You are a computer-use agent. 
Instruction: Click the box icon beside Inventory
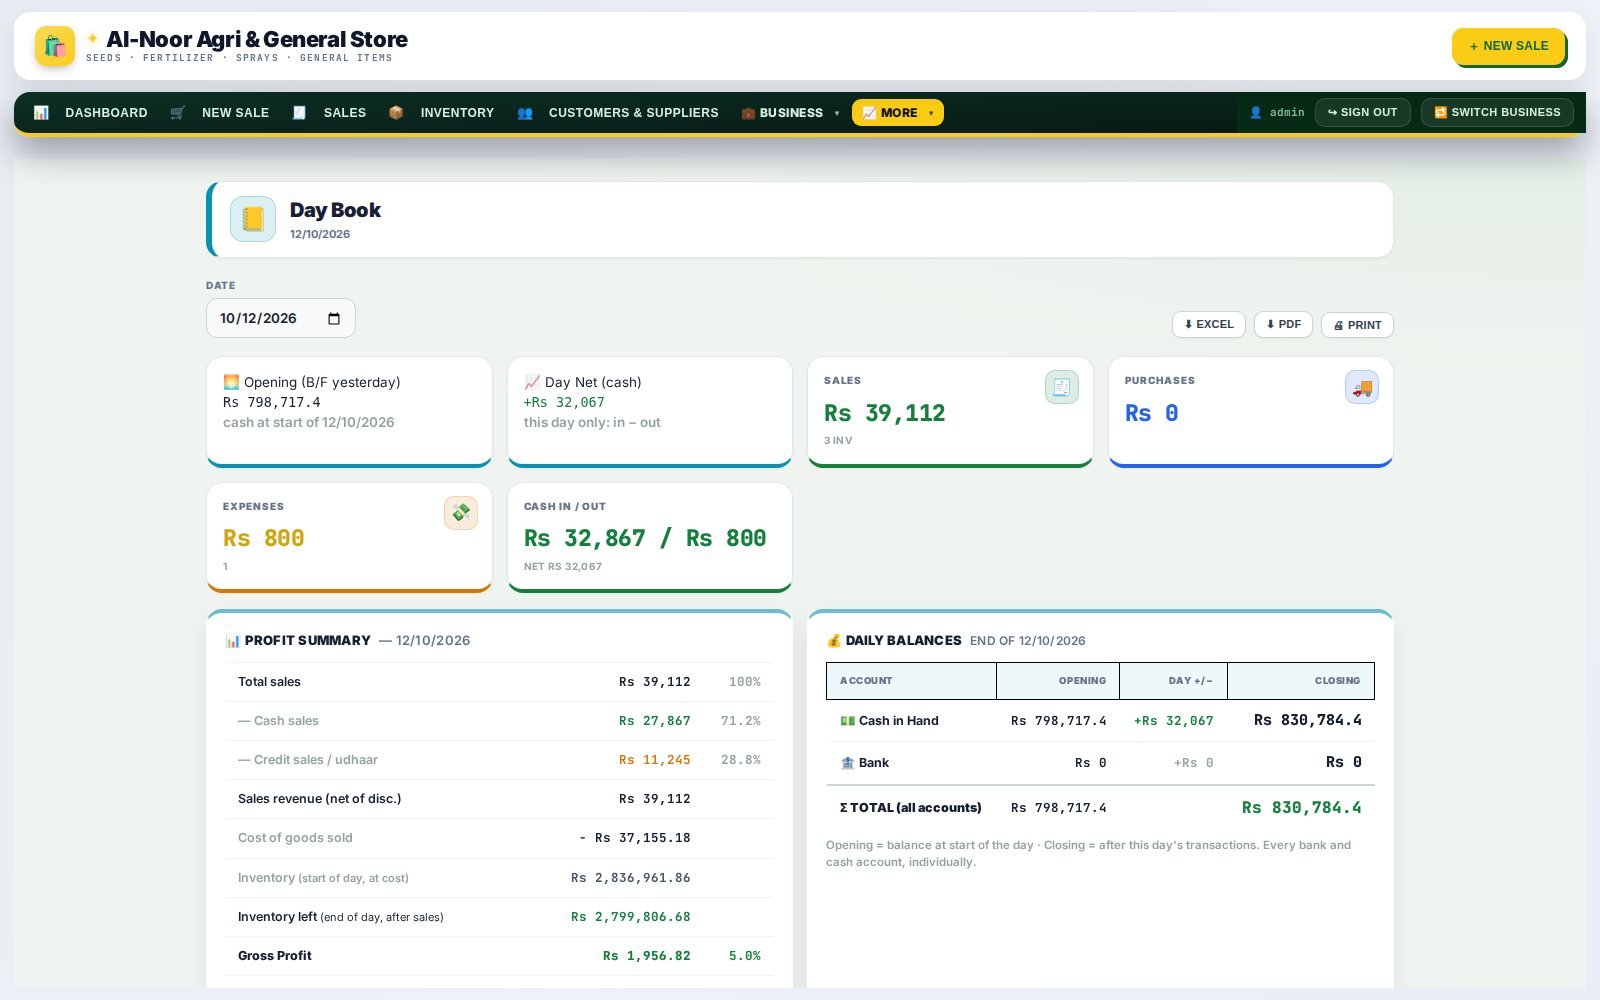396,113
